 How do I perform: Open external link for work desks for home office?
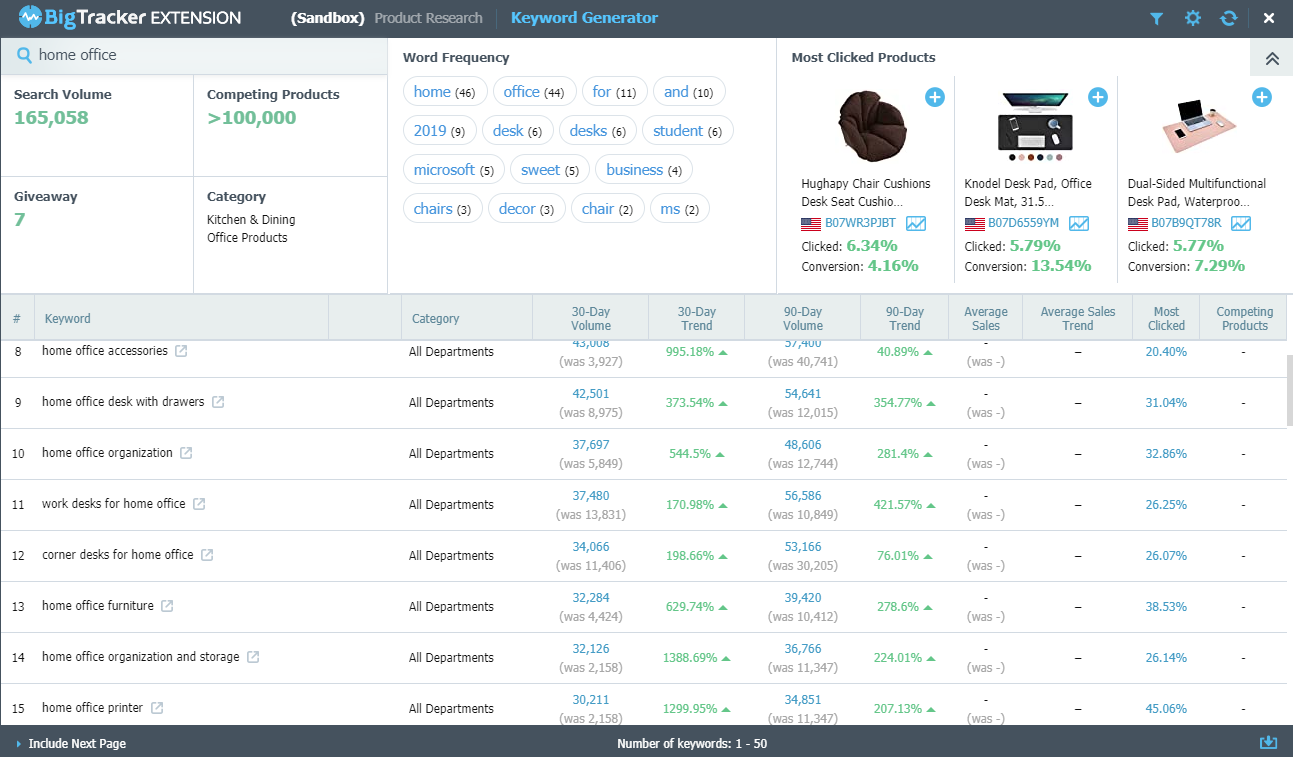[199, 504]
